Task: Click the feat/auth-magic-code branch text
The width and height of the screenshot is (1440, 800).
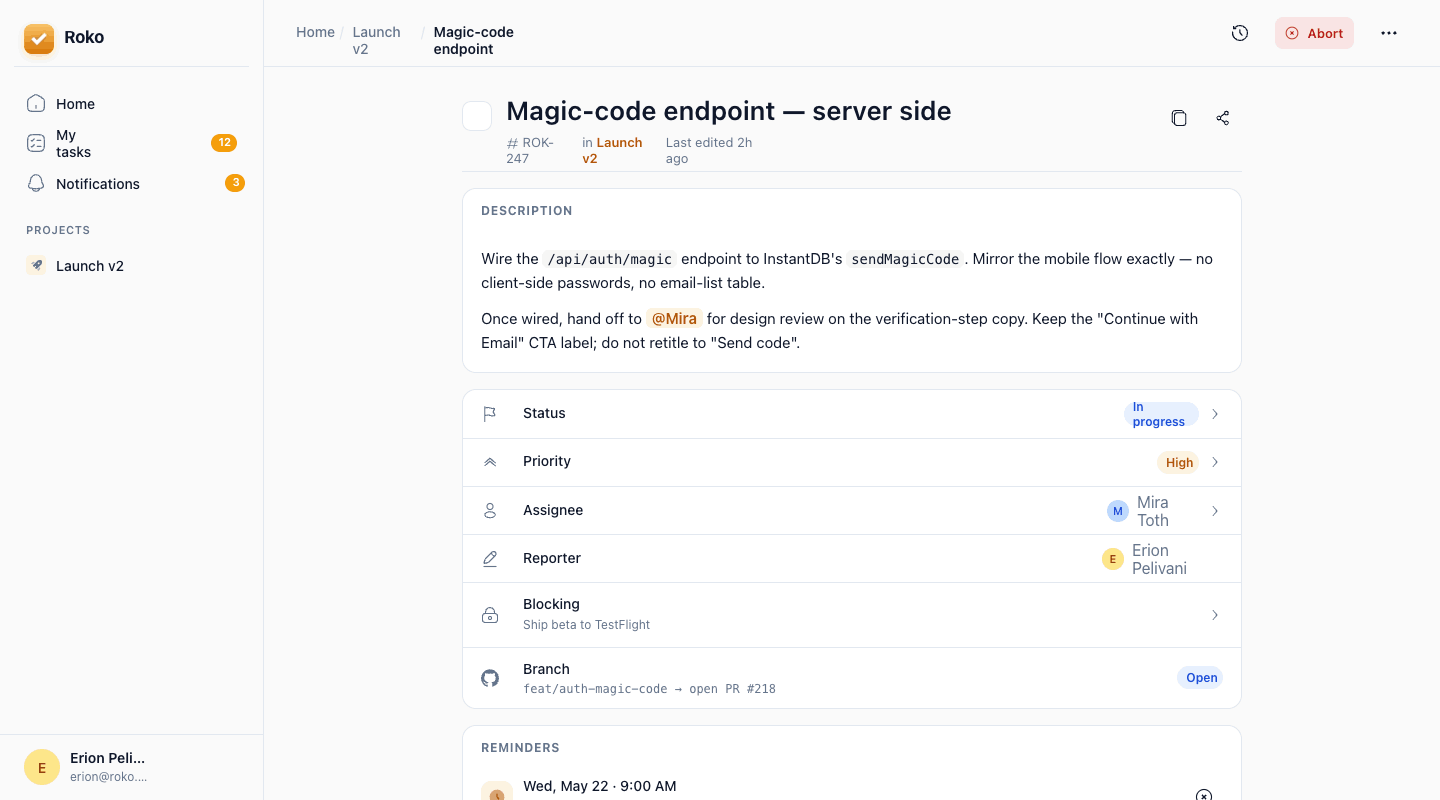Action: click(x=595, y=689)
